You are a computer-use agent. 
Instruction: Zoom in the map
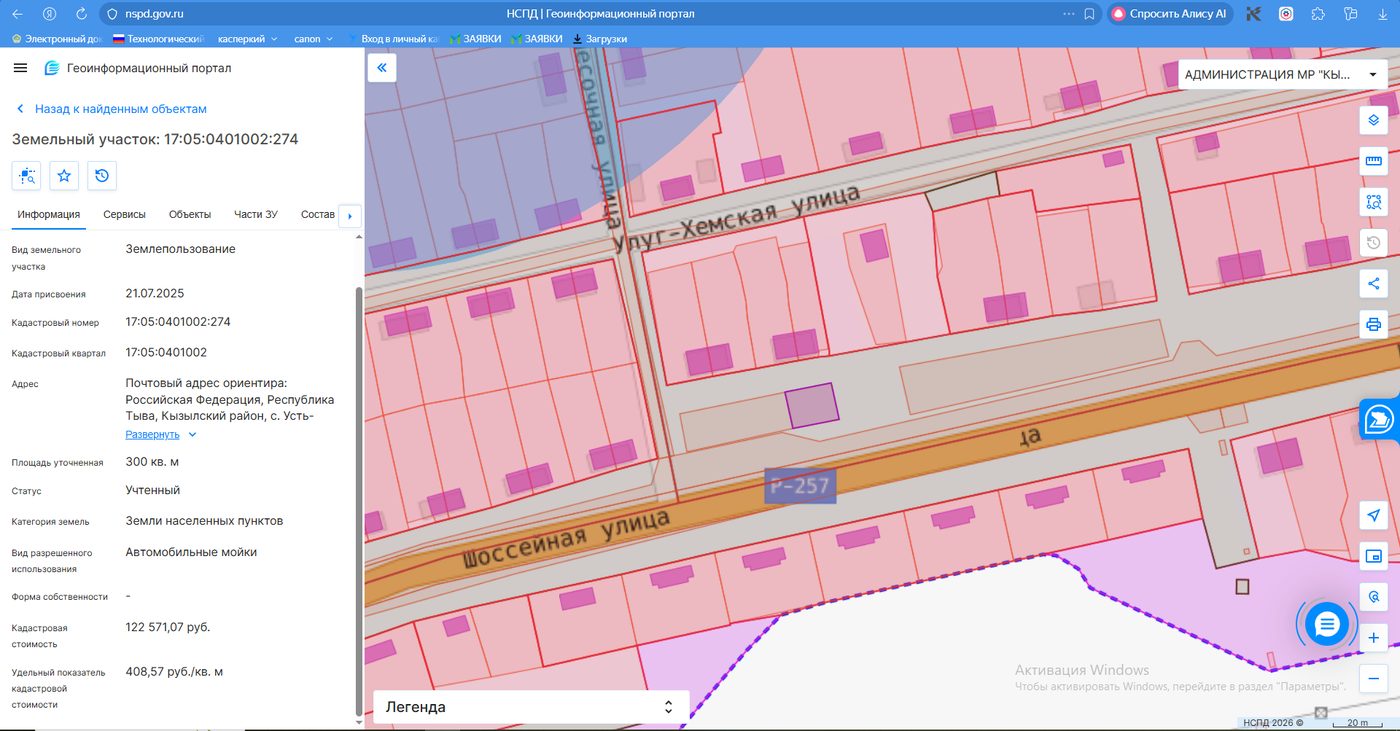coord(1373,638)
